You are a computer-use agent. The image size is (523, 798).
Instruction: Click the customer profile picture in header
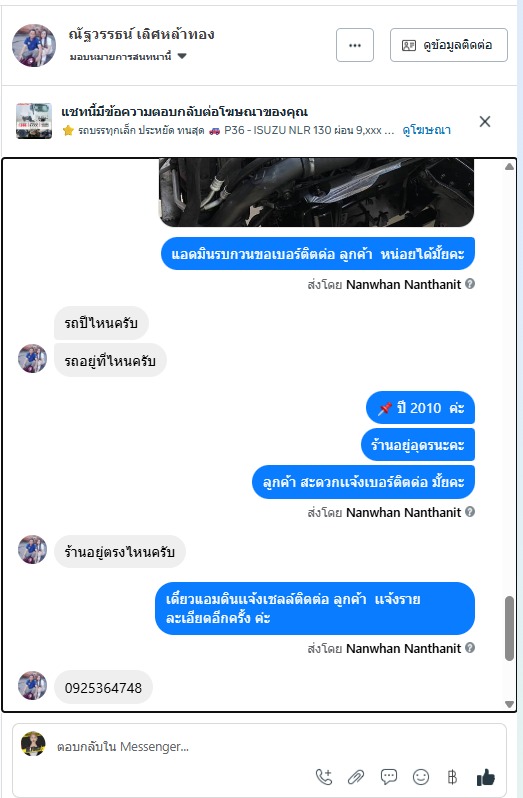pyautogui.click(x=34, y=45)
